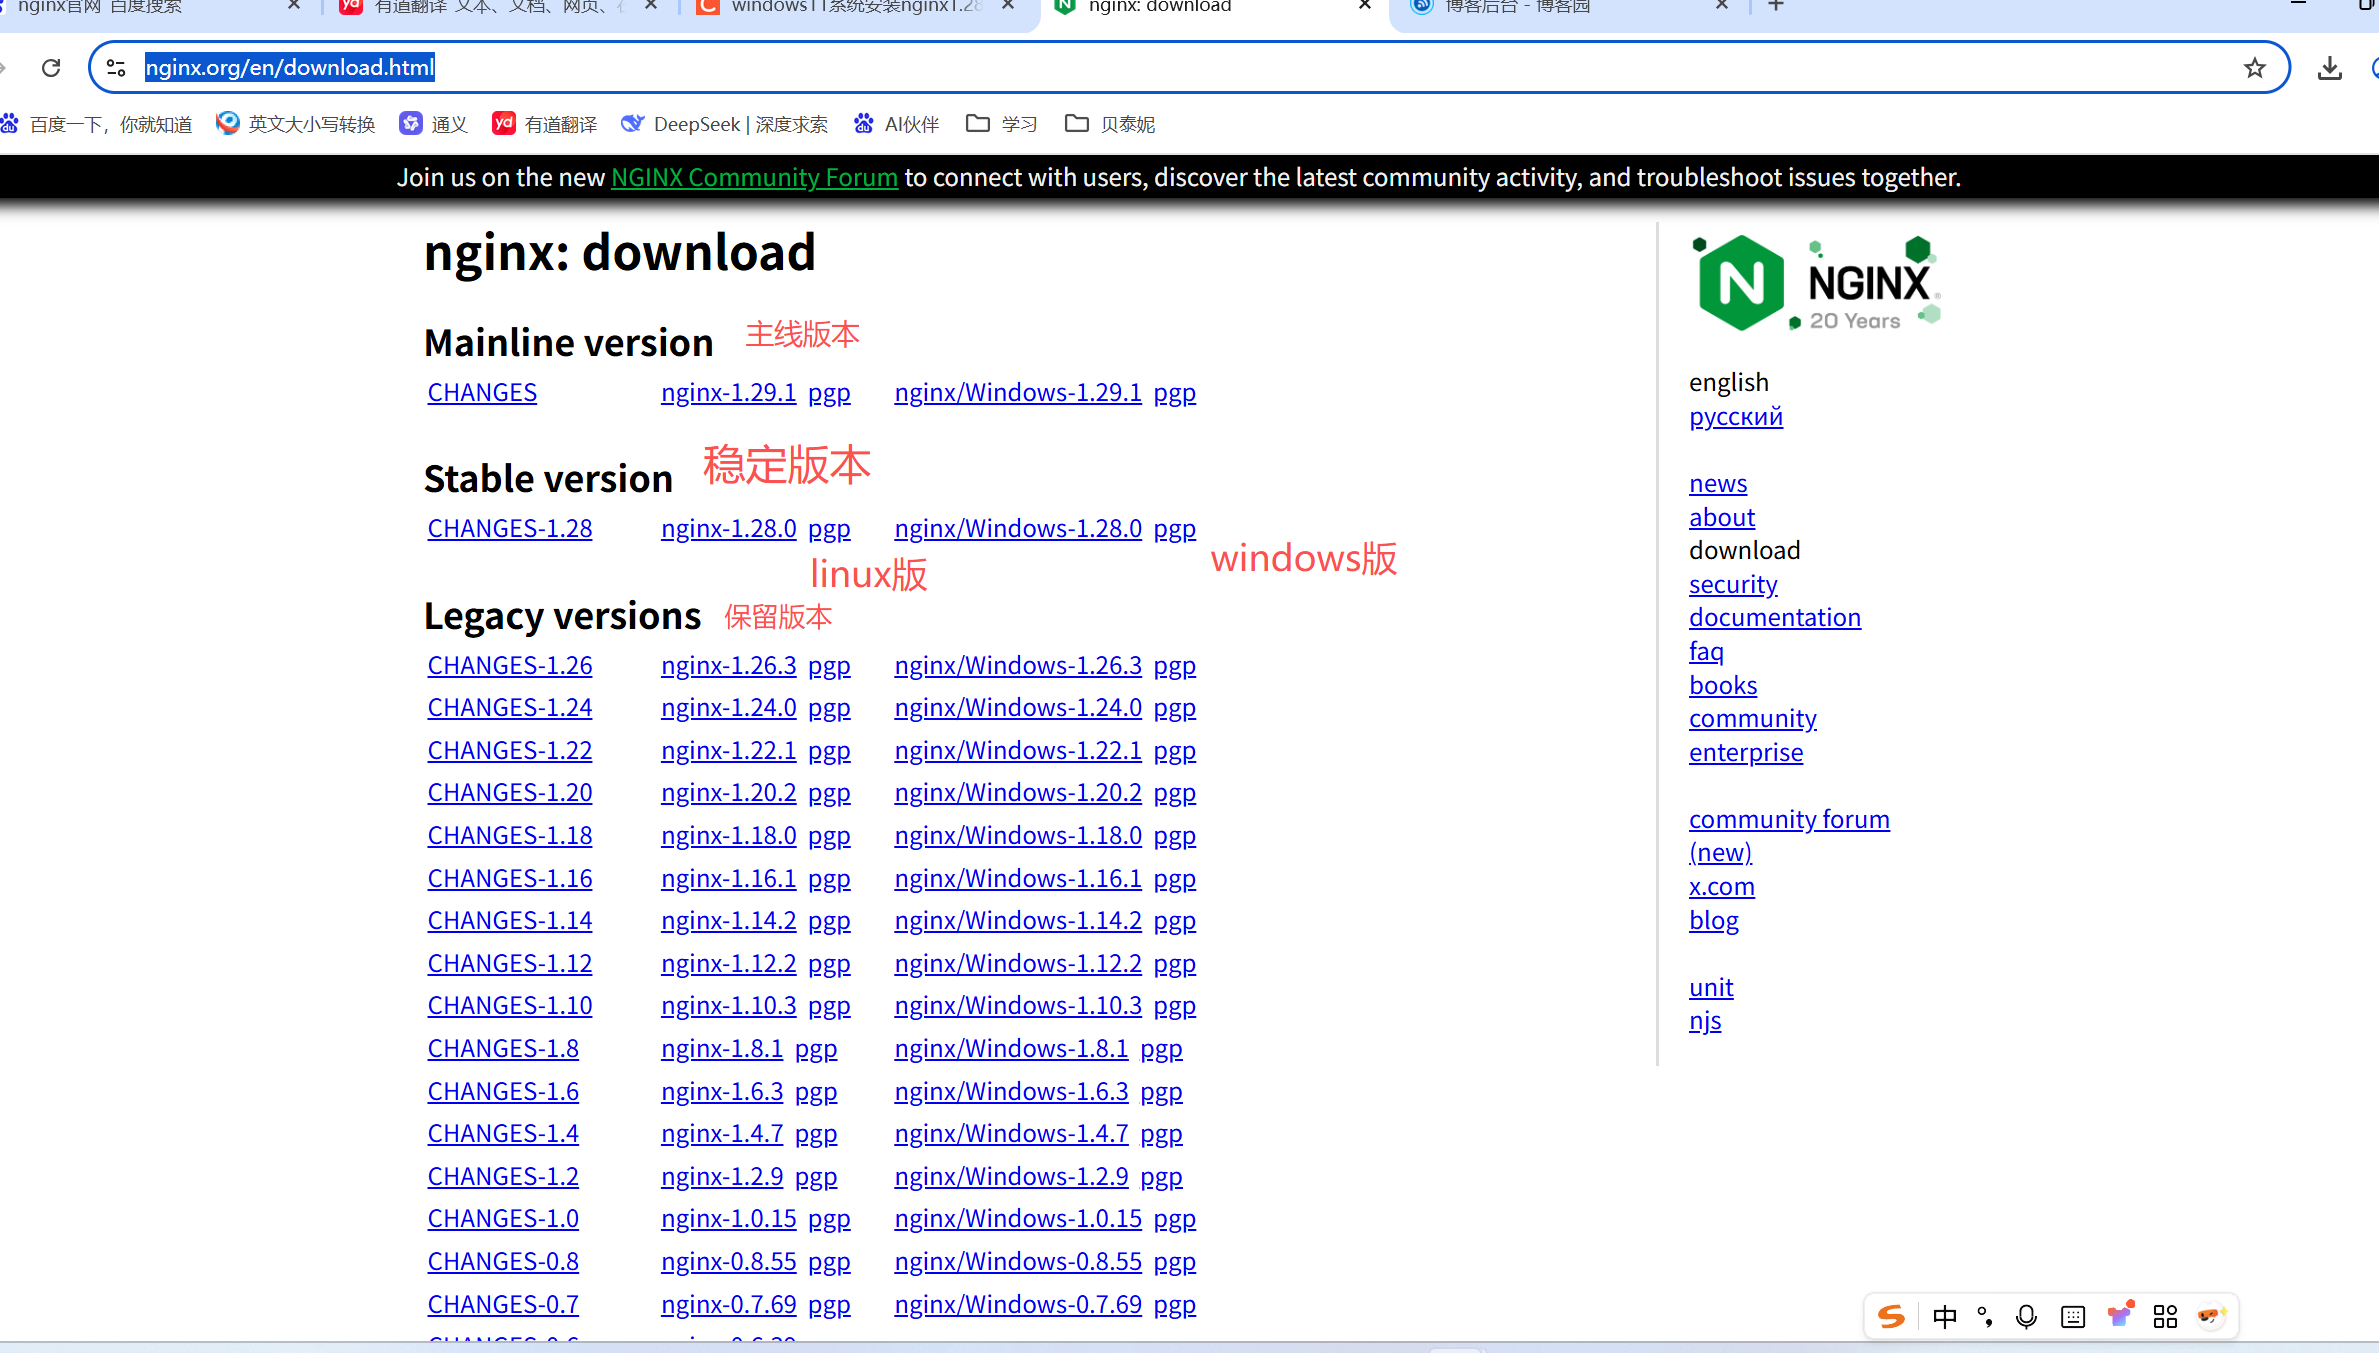This screenshot has width=2379, height=1353.
Task: Bookmark this page with star icon
Action: (x=2254, y=68)
